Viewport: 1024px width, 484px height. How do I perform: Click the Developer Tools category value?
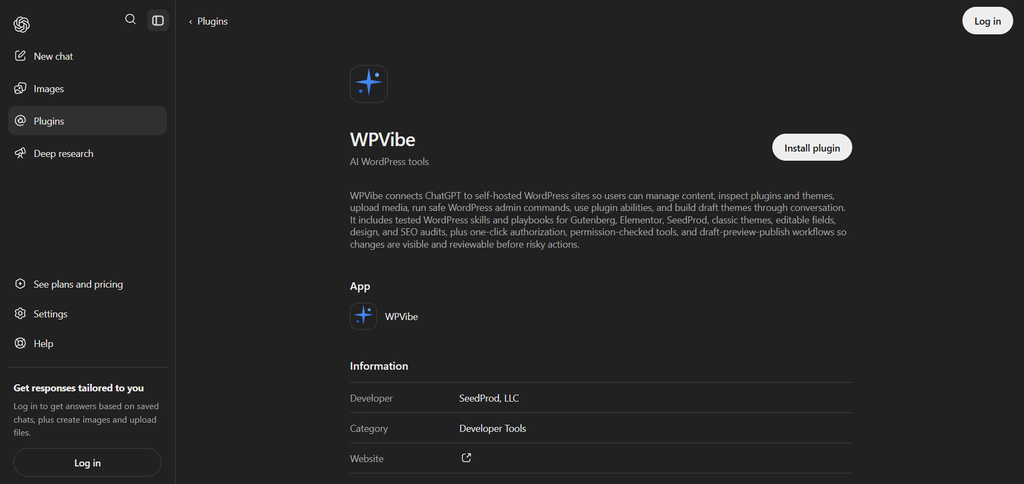pos(492,428)
